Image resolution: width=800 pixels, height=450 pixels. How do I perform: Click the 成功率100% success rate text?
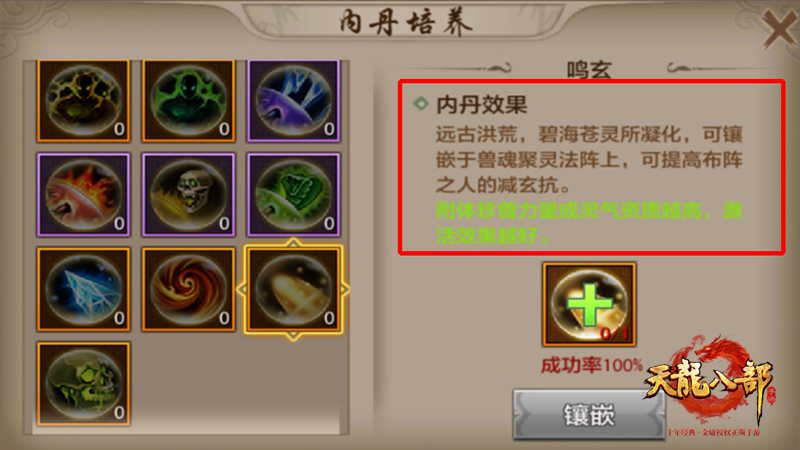pos(591,365)
